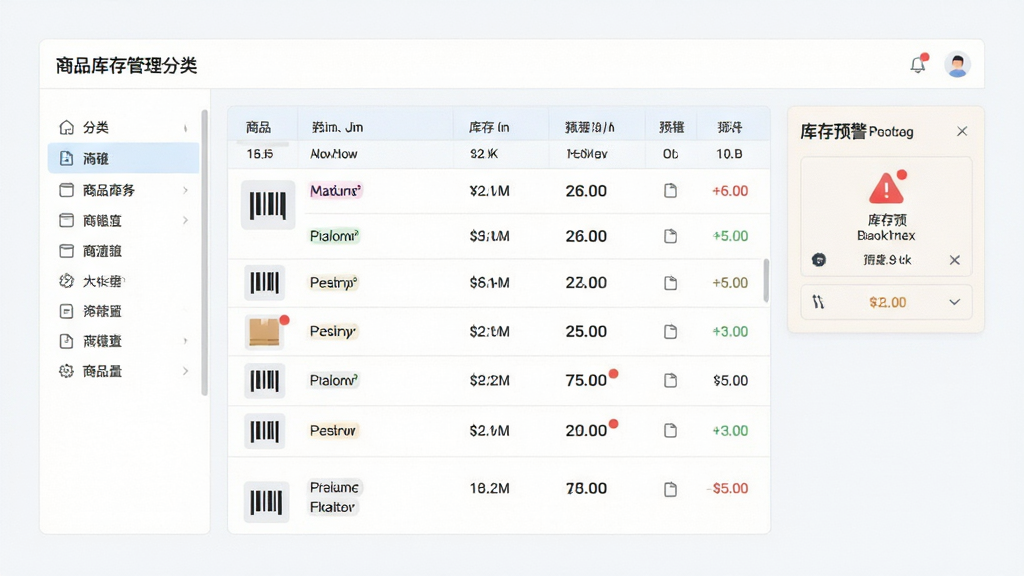Open the barcode thumbnail in the 78.00 row

266,502
